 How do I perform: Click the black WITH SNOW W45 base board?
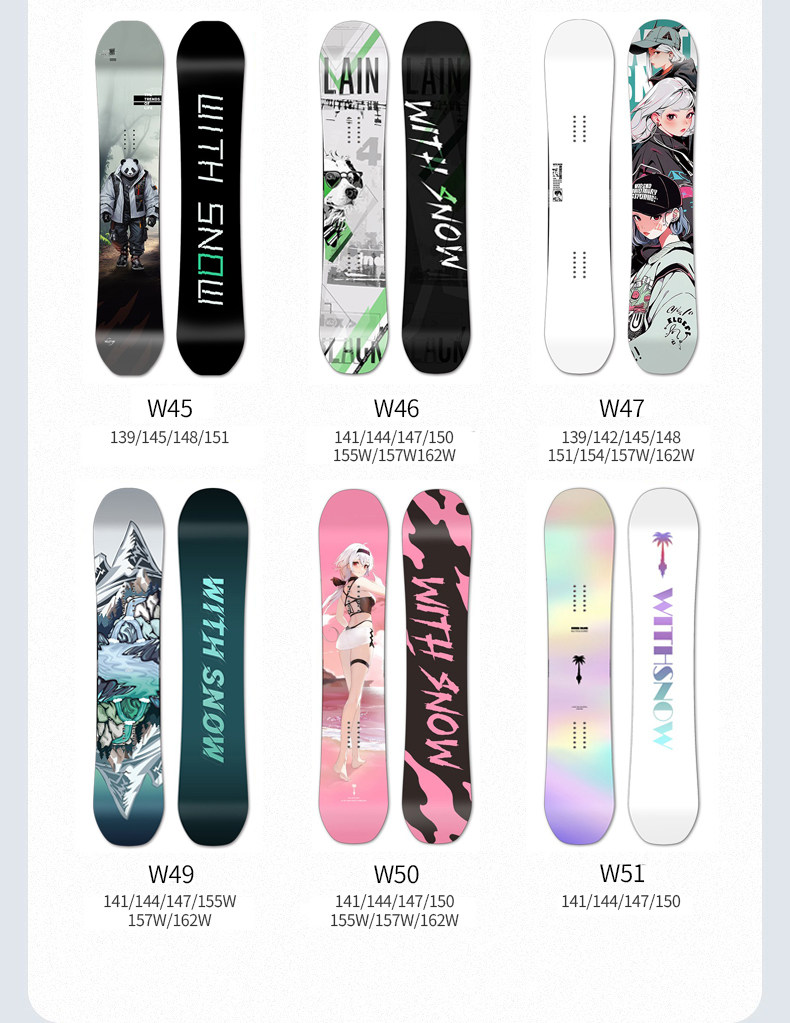pyautogui.click(x=211, y=198)
